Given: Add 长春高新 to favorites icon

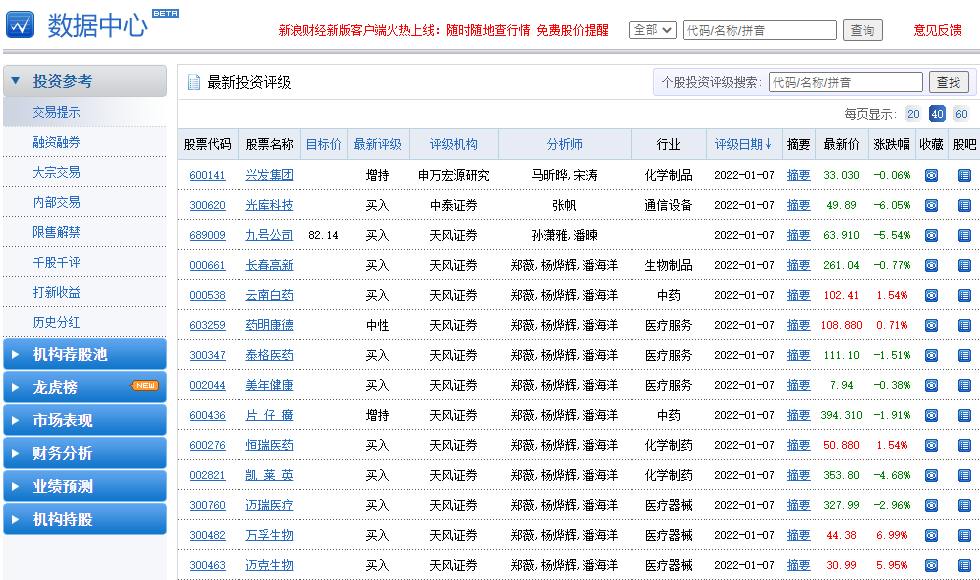Looking at the screenshot, I should [x=931, y=266].
